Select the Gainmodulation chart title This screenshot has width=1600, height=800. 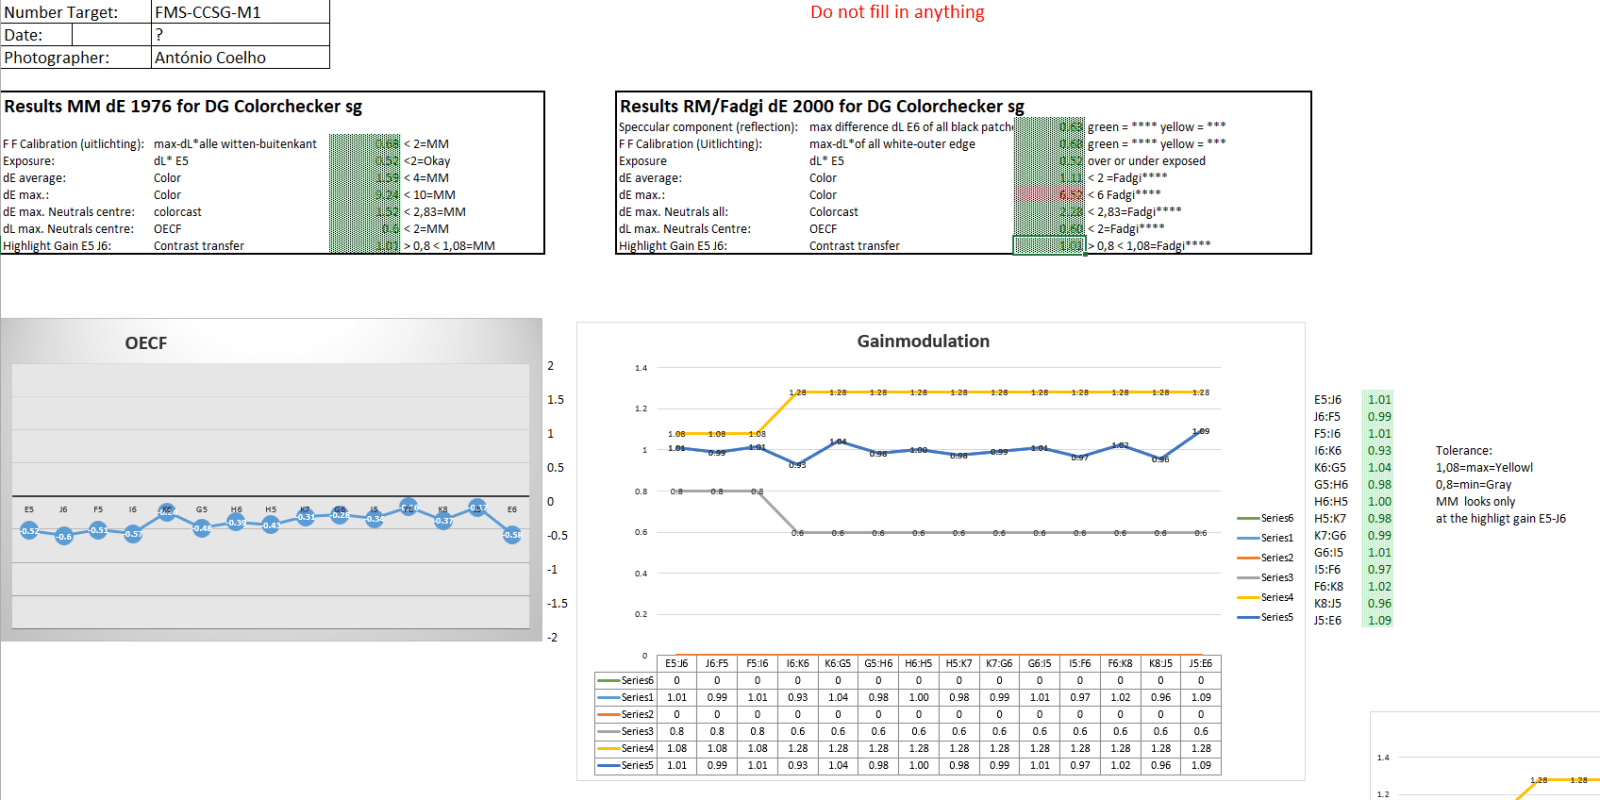click(923, 341)
